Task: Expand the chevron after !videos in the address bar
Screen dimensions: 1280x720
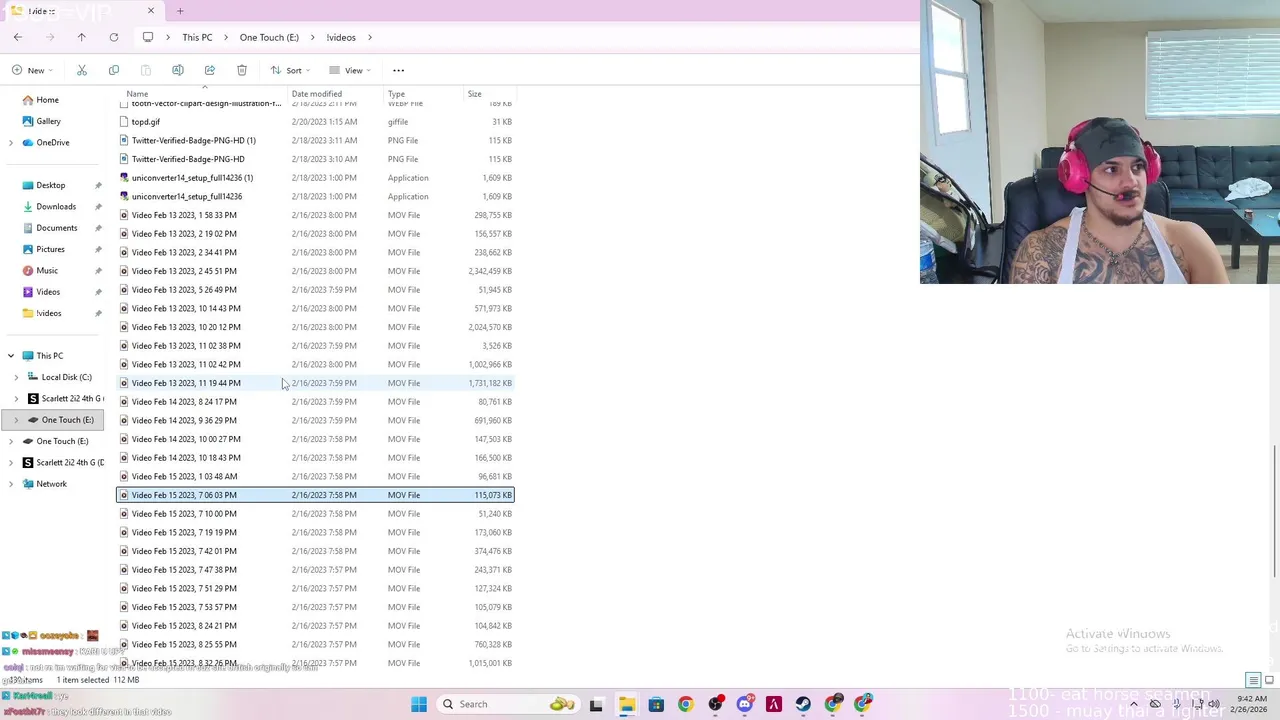Action: (370, 37)
